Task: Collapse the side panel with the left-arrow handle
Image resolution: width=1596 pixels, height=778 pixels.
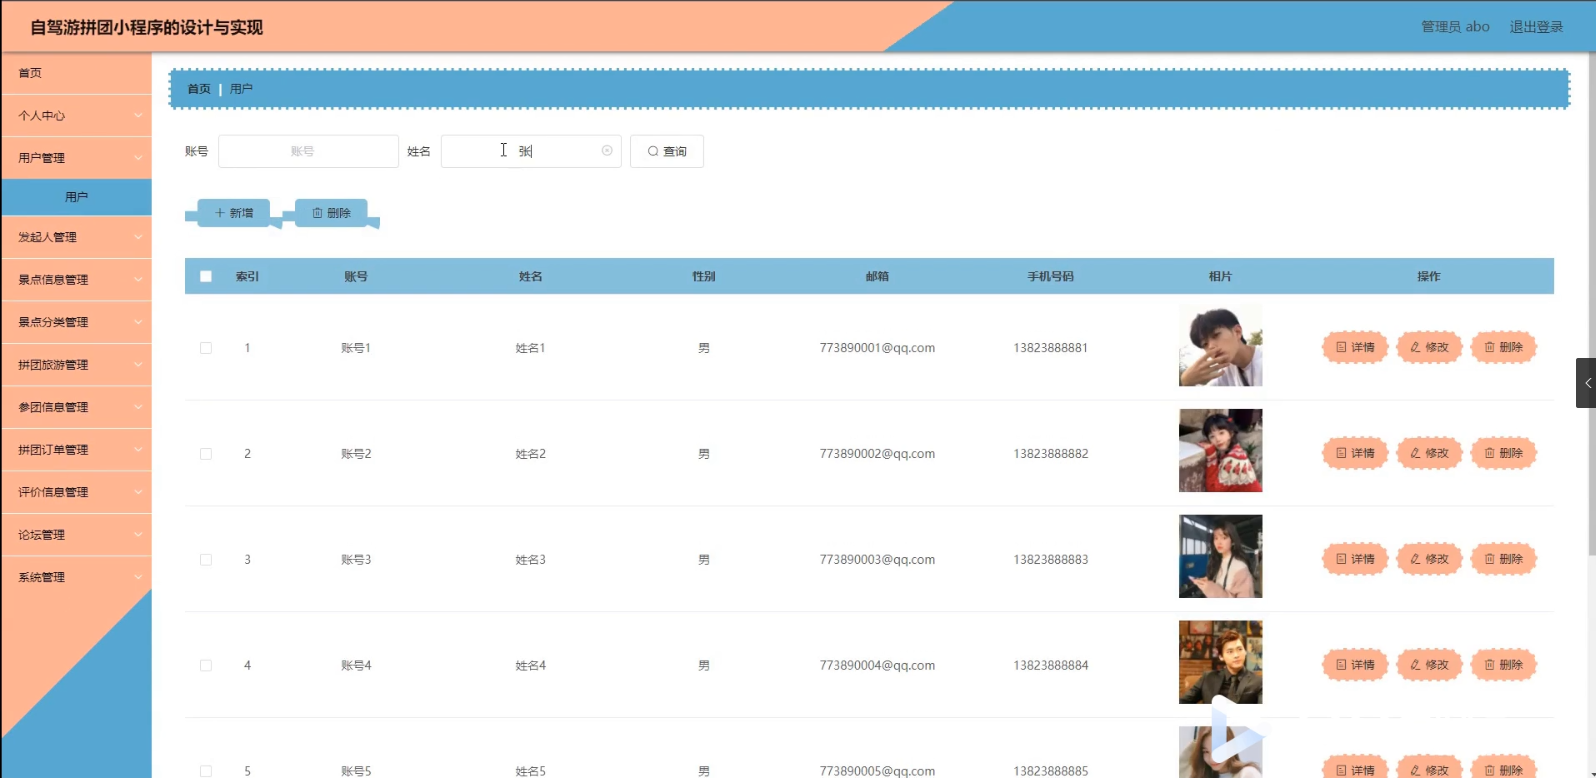Action: tap(1586, 383)
